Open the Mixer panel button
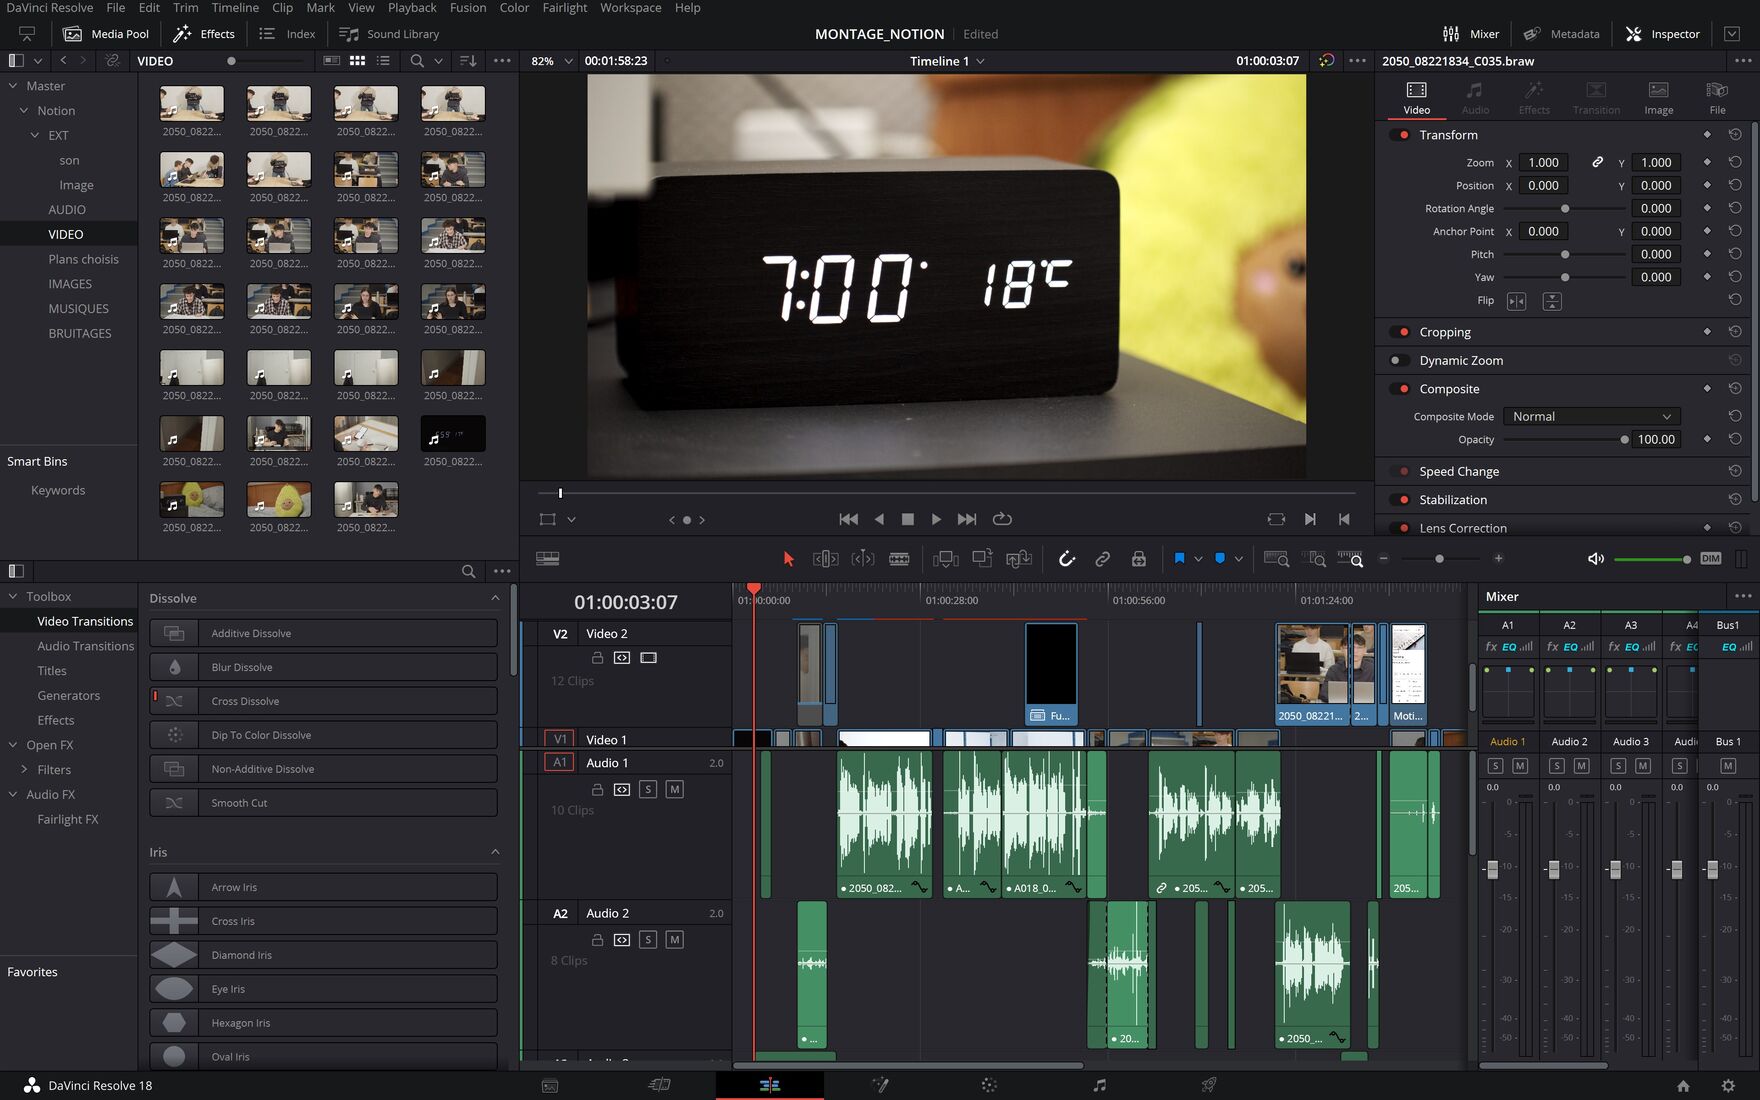 point(1471,34)
